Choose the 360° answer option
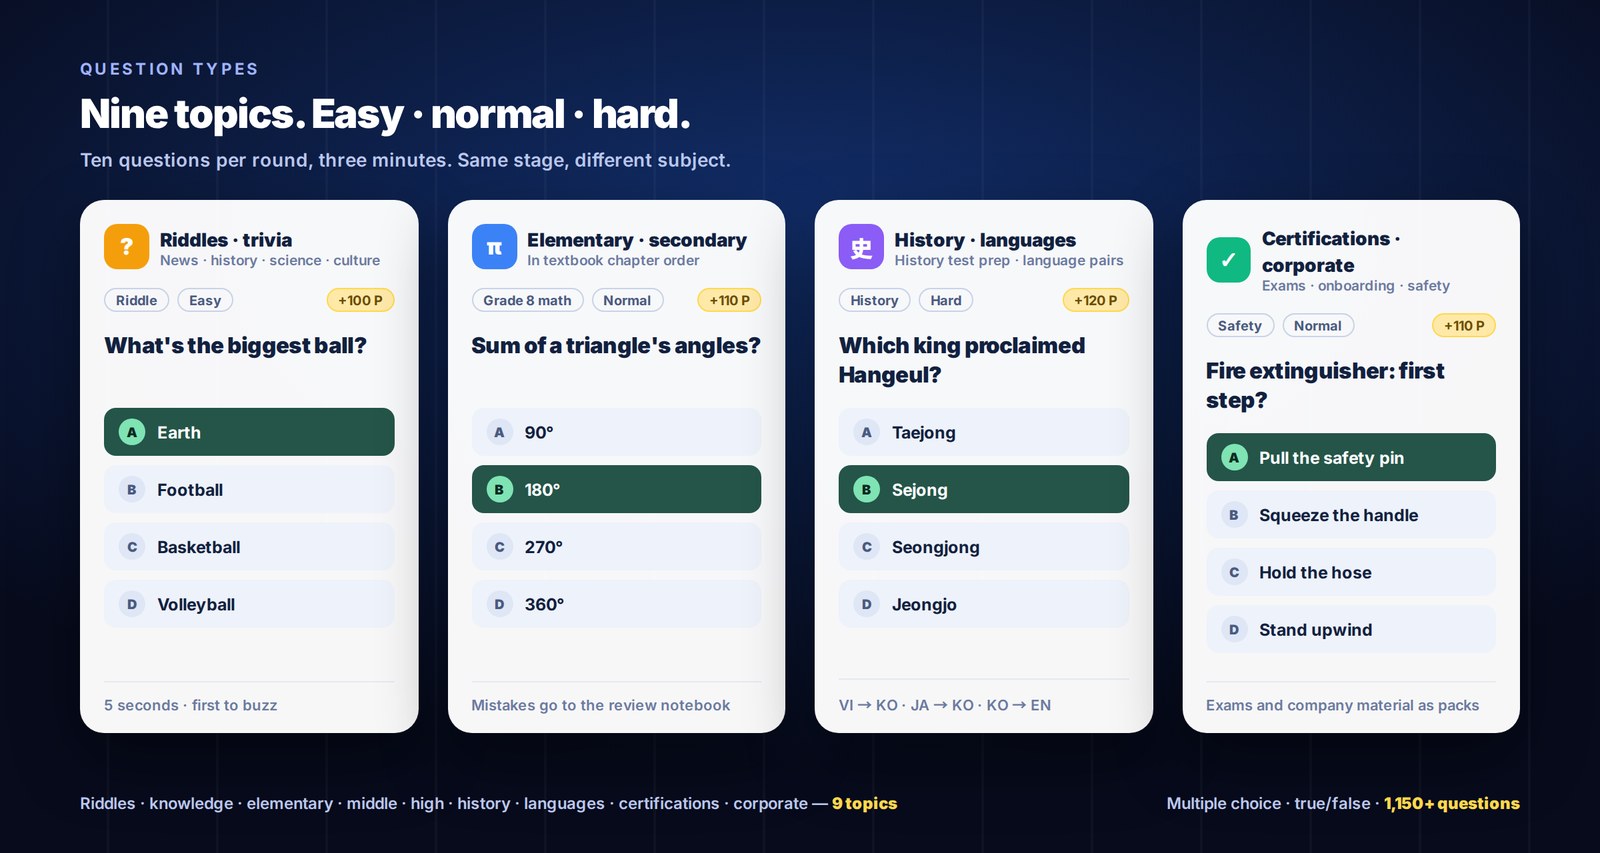Viewport: 1600px width, 853px height. tap(616, 604)
